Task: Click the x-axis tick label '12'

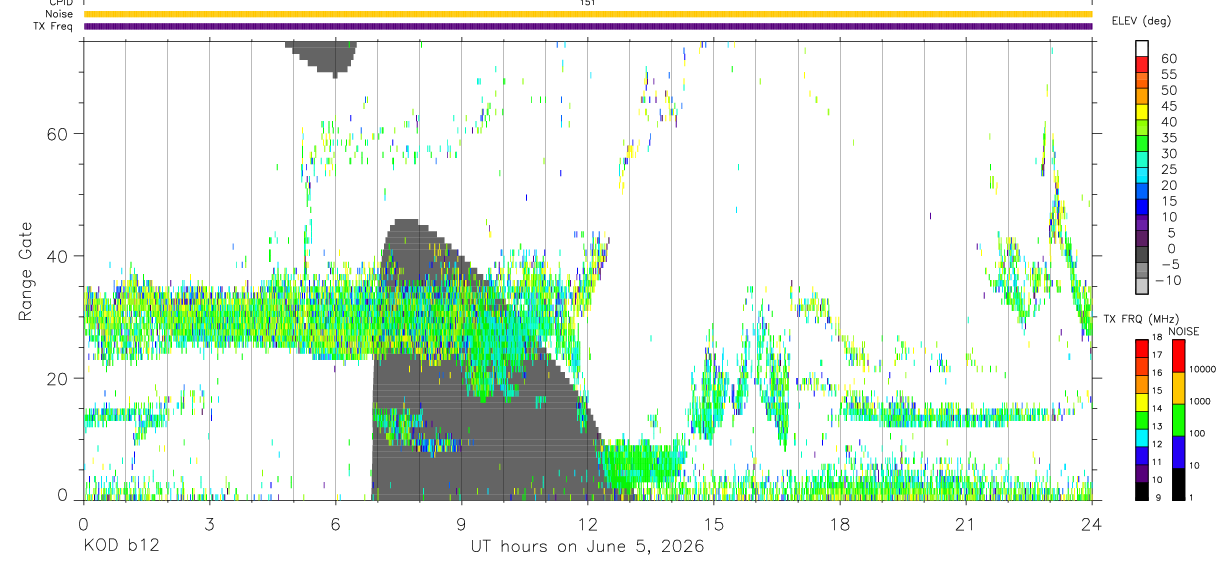Action: tap(587, 524)
